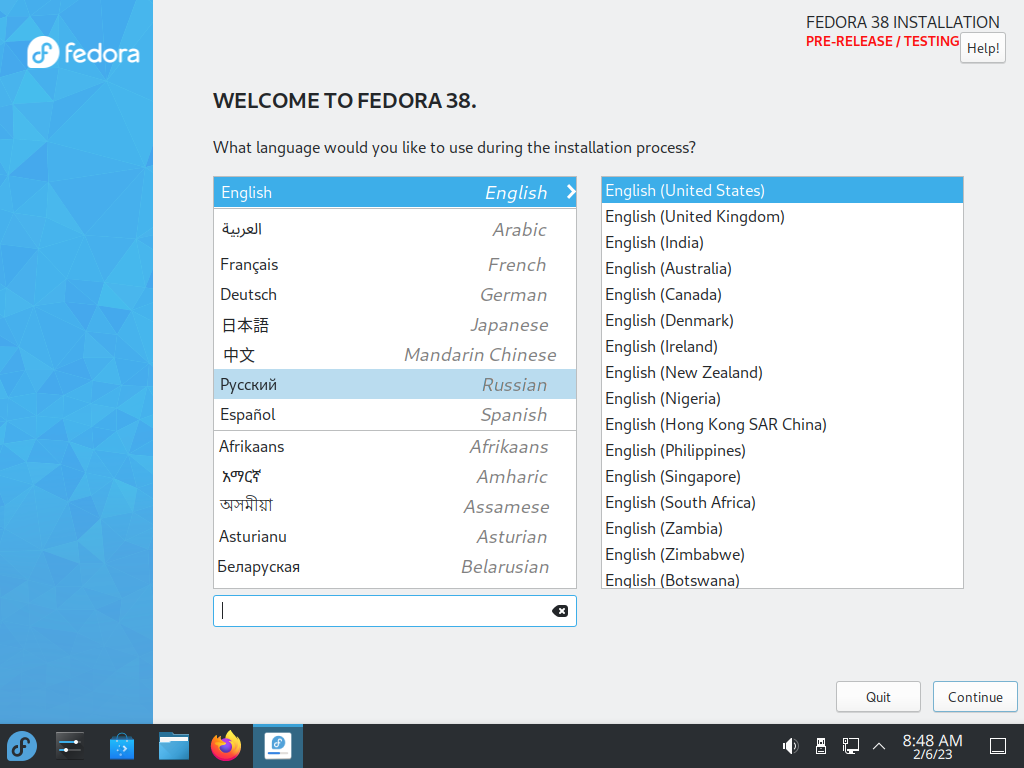This screenshot has height=768, width=1024.
Task: Open the removable devices tray icon
Action: 821,746
